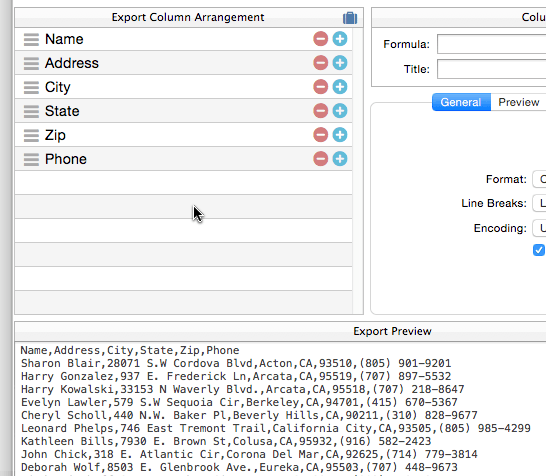Viewport: 546px width, 476px height.
Task: Click the Sharon Blair line in Export Preview
Action: 236,364
